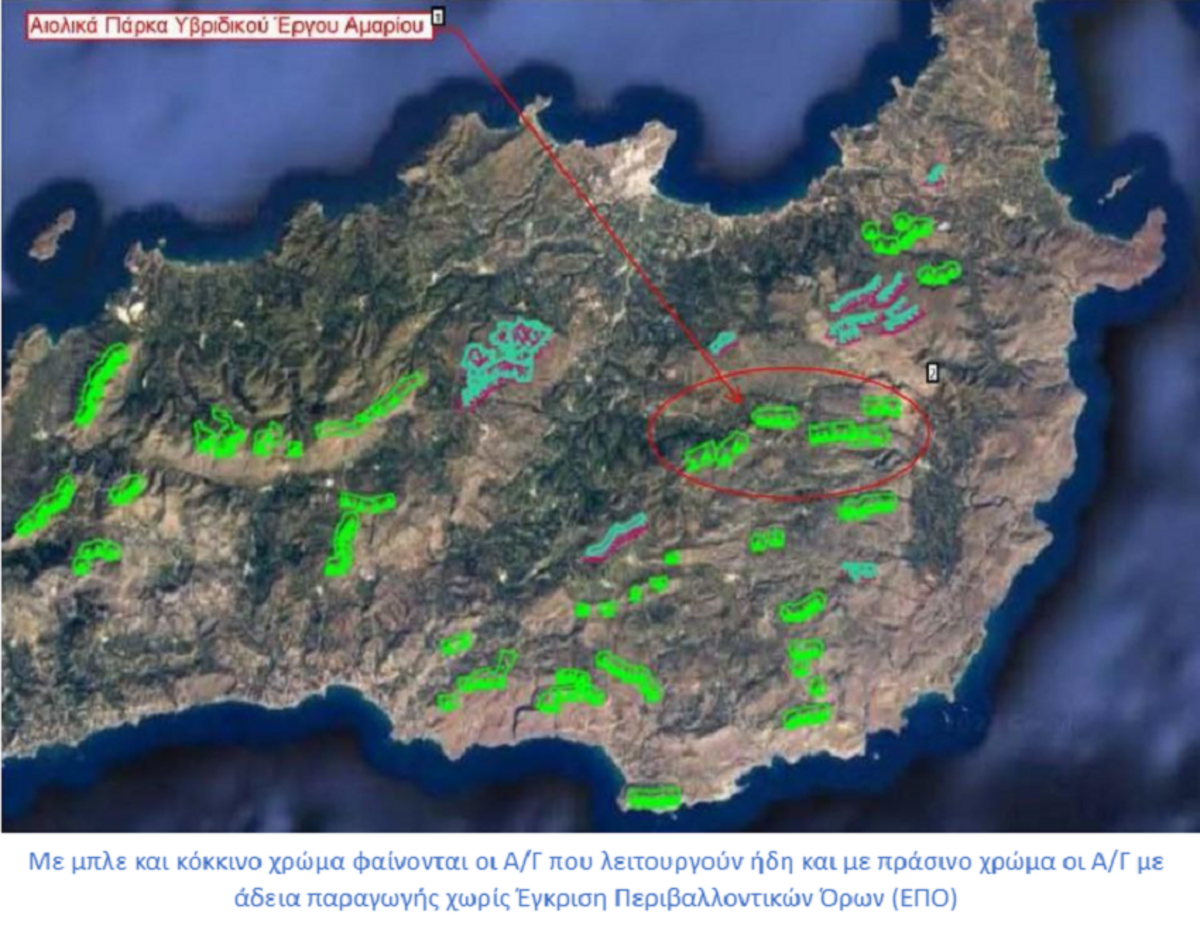Click the small islet off the north-west coast
The image size is (1200, 926).
click(x=52, y=234)
